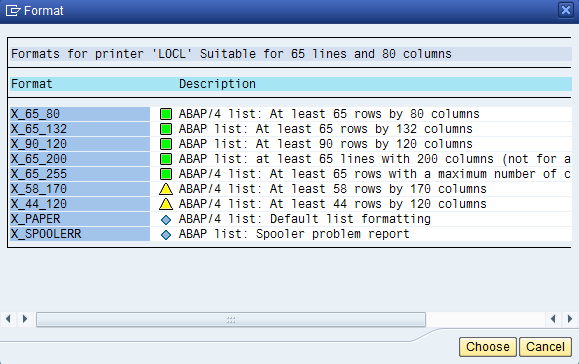579x364 pixels.
Task: Click description 'Spooler problem report'
Action: coord(333,234)
